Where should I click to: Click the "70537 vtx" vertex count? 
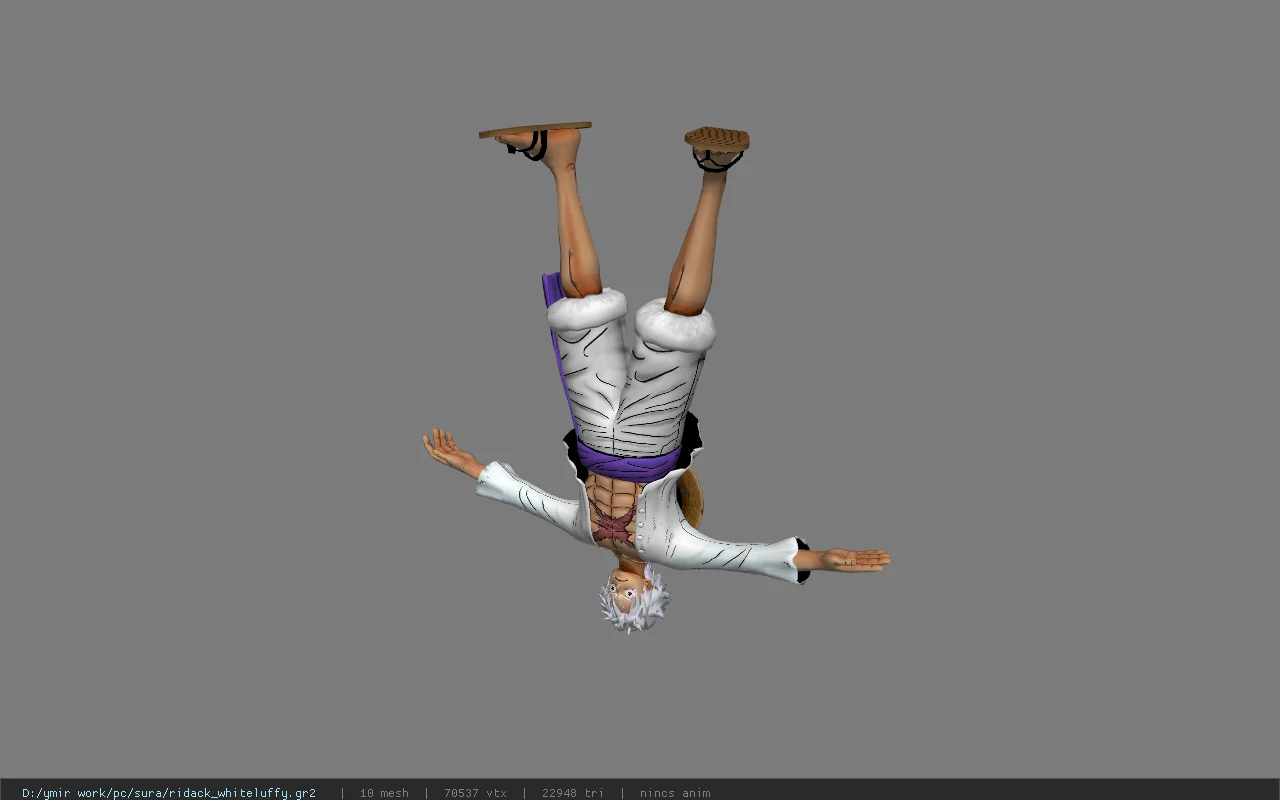point(475,793)
